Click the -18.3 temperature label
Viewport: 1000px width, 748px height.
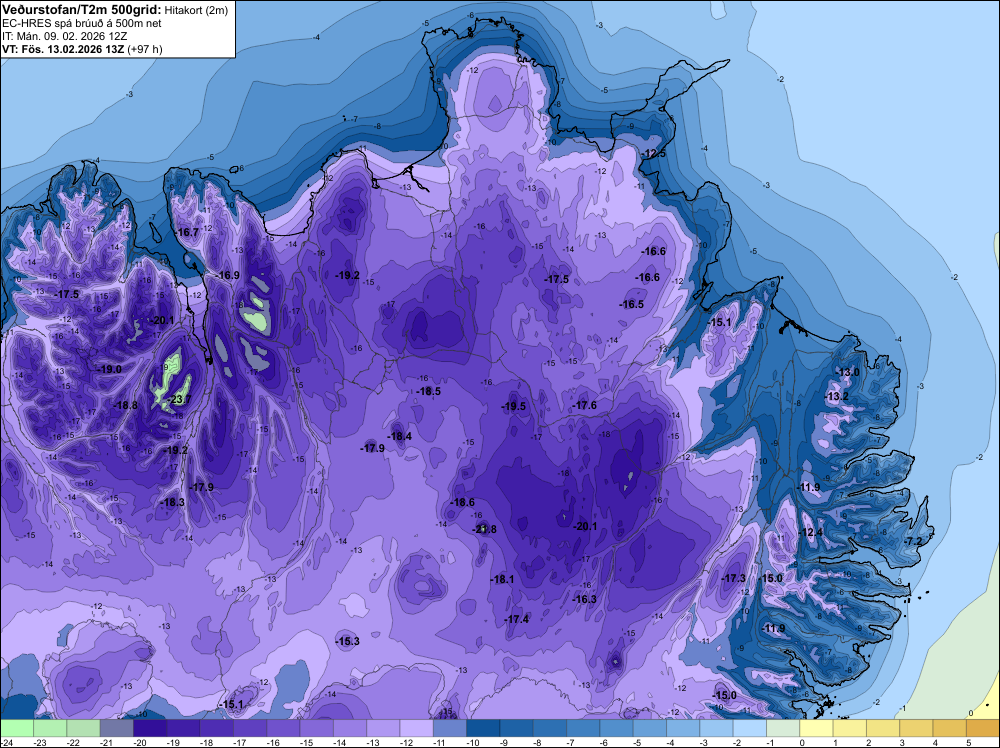coord(172,502)
